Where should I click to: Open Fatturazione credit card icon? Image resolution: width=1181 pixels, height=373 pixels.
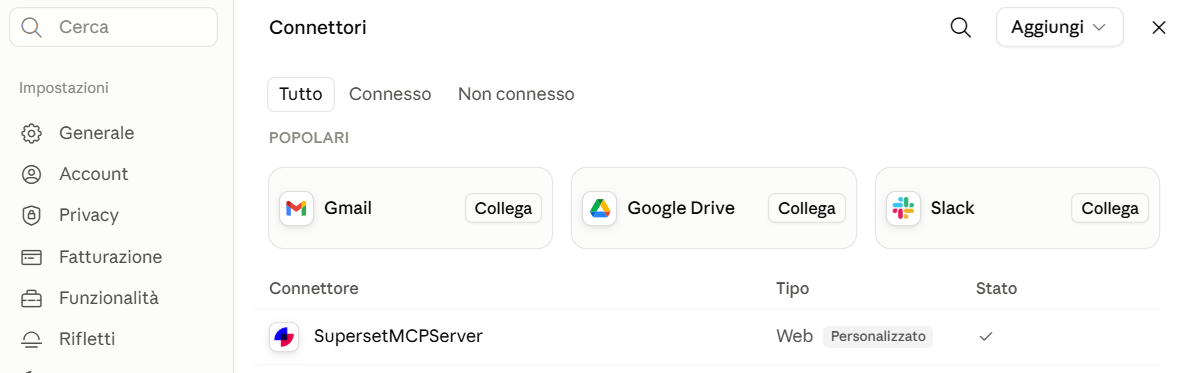[31, 258]
